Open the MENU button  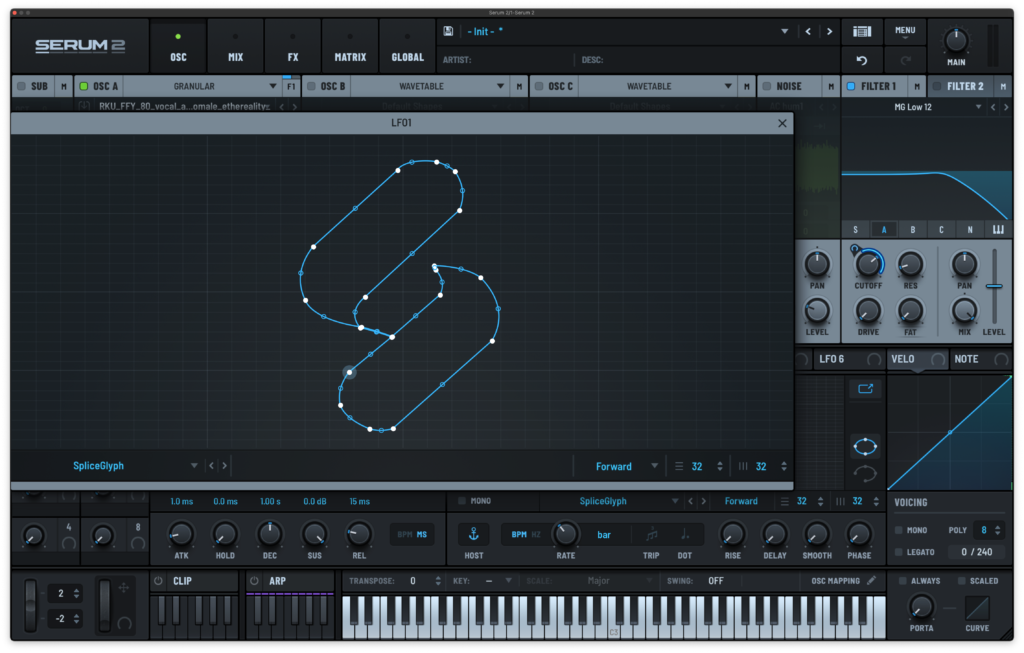[x=905, y=31]
